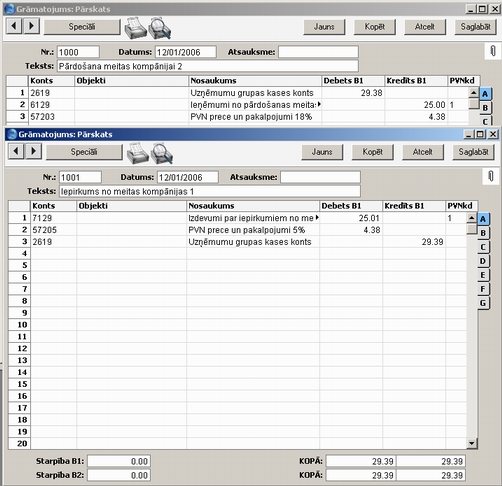Open the Speciāli menu in window 1001
This screenshot has height=486, width=502.
(84, 152)
